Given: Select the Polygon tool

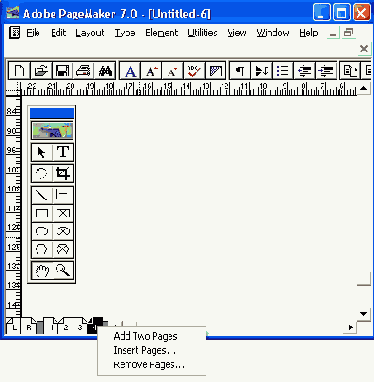Looking at the screenshot, I should 42,249.
